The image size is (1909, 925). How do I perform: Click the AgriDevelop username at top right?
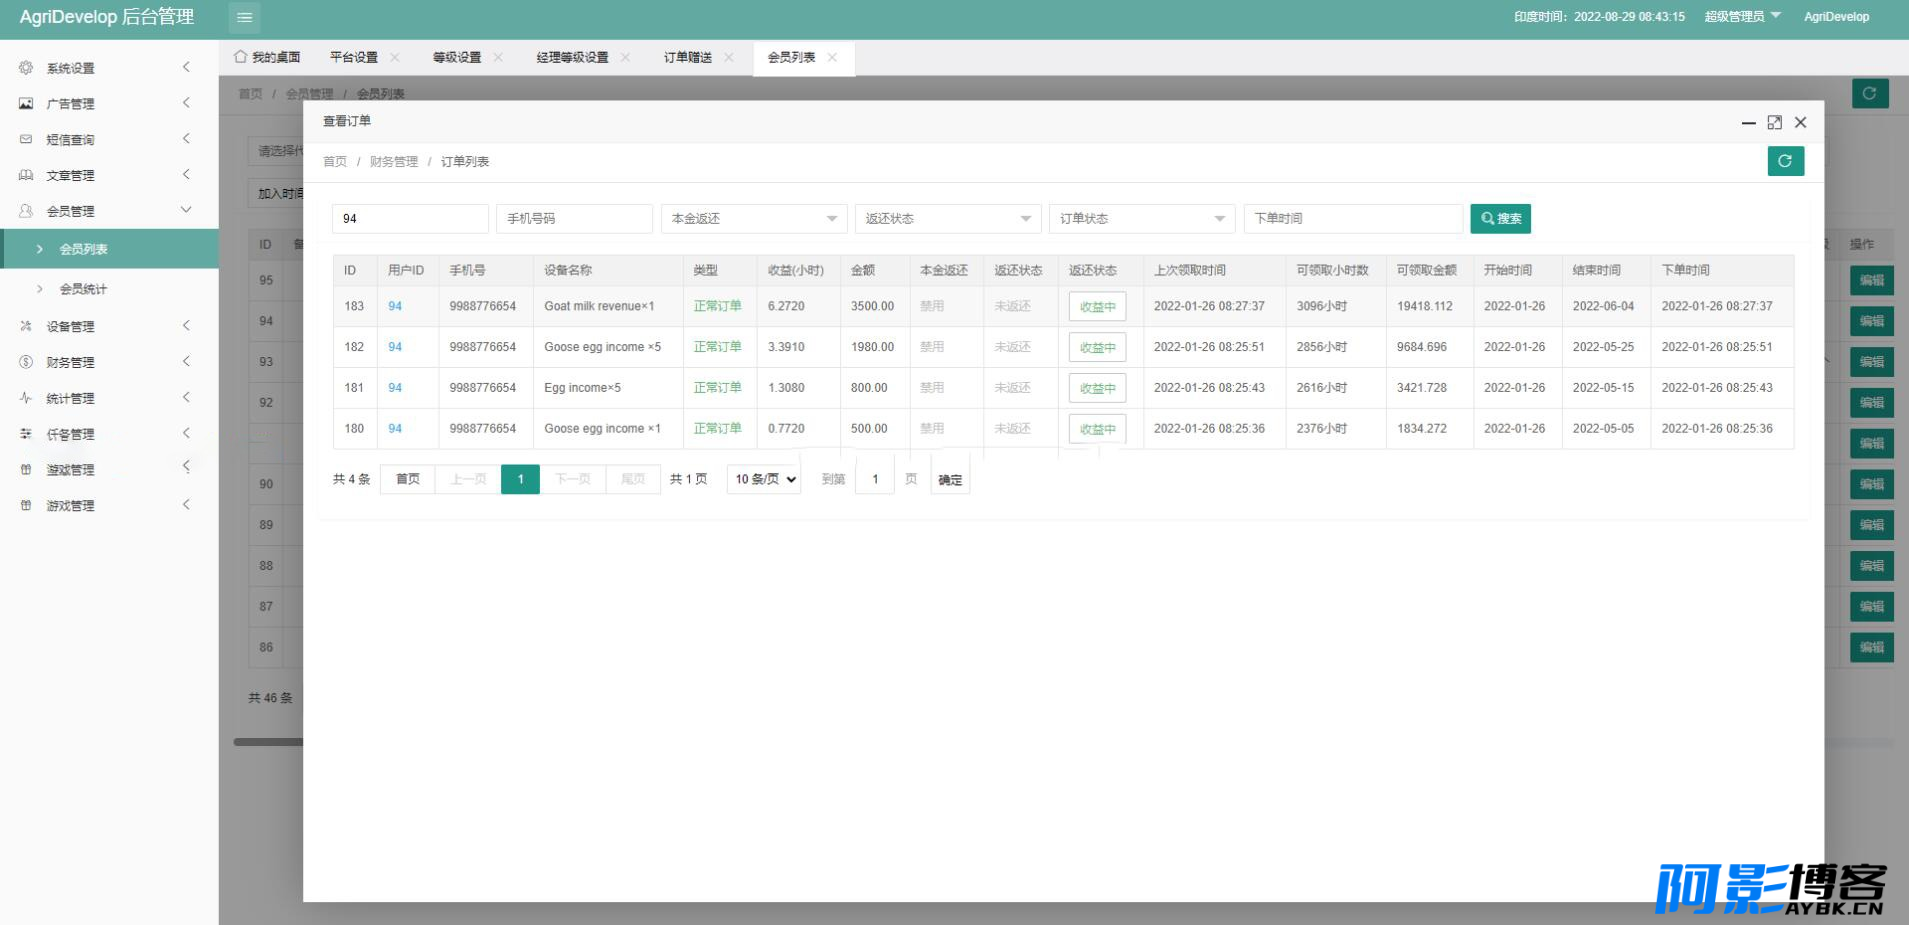tap(1836, 16)
